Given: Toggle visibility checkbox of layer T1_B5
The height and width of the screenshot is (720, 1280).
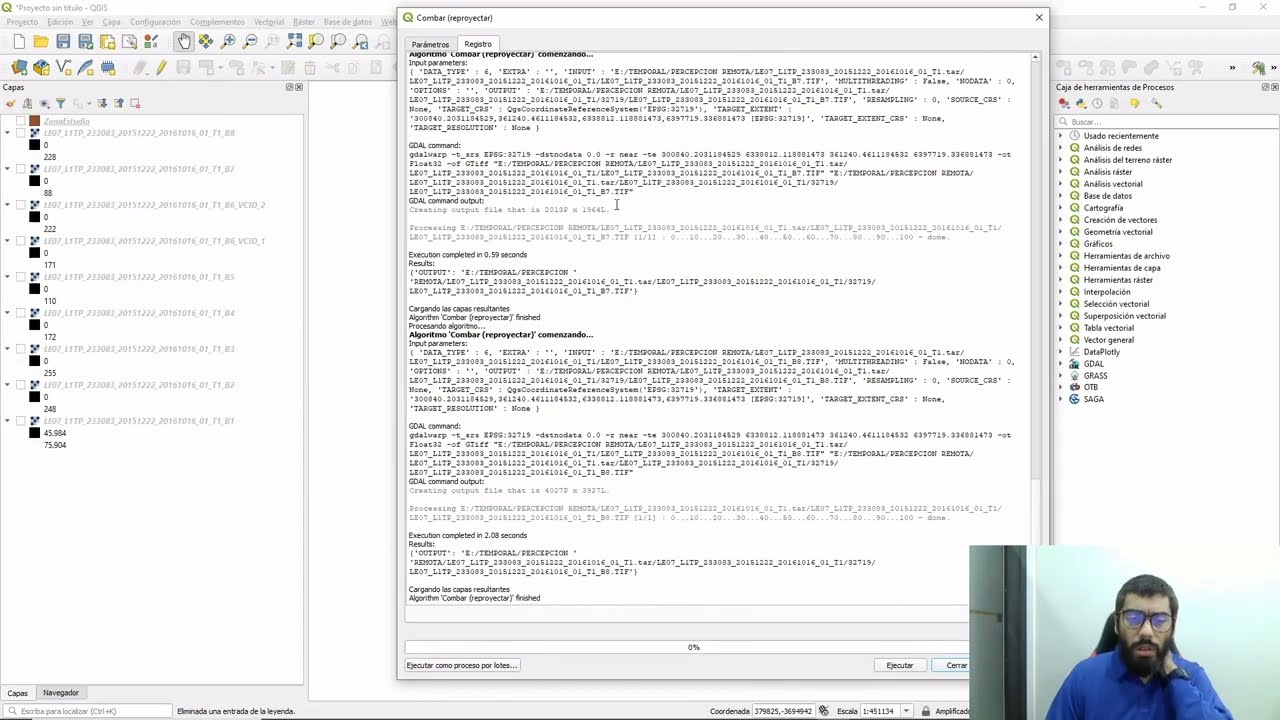Looking at the screenshot, I should (21, 277).
